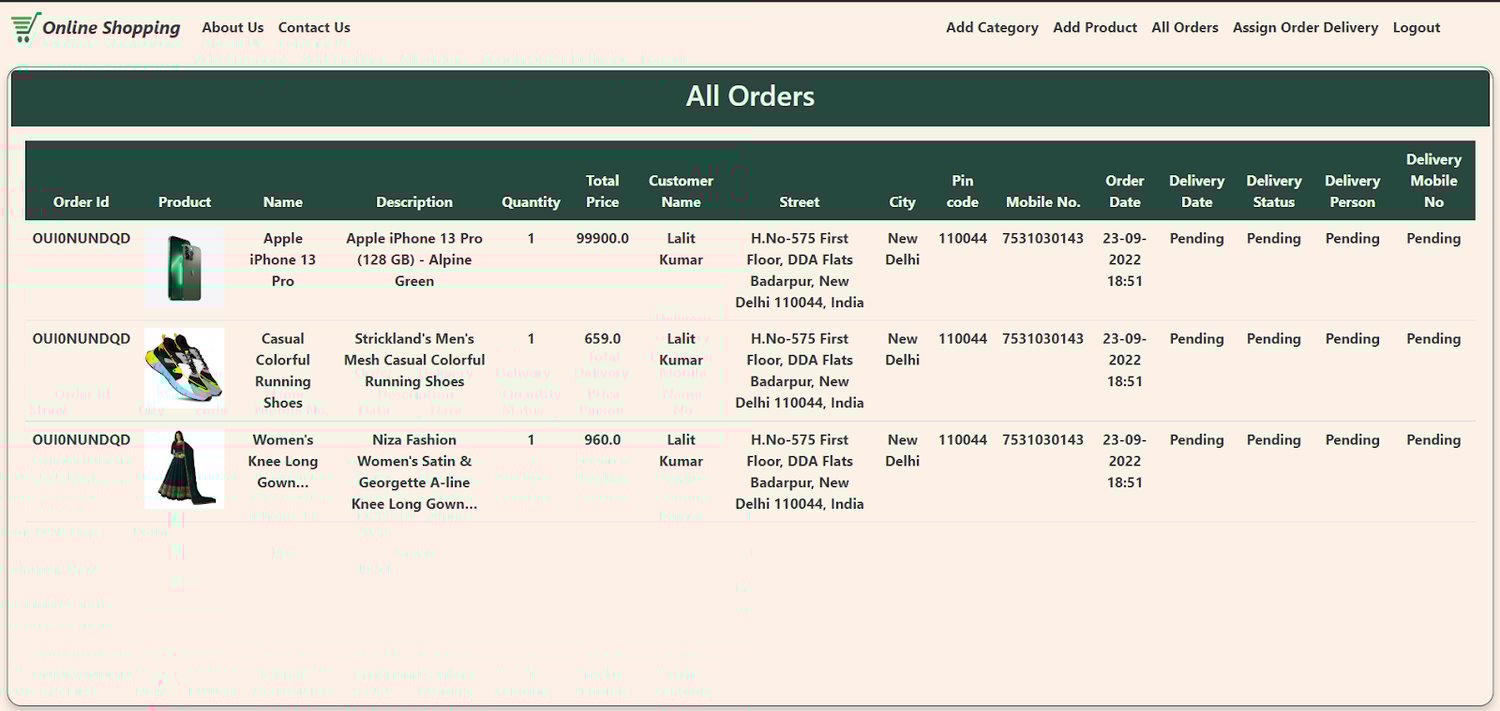The image size is (1500, 711).
Task: Go to Assign Order Delivery
Action: click(x=1305, y=27)
